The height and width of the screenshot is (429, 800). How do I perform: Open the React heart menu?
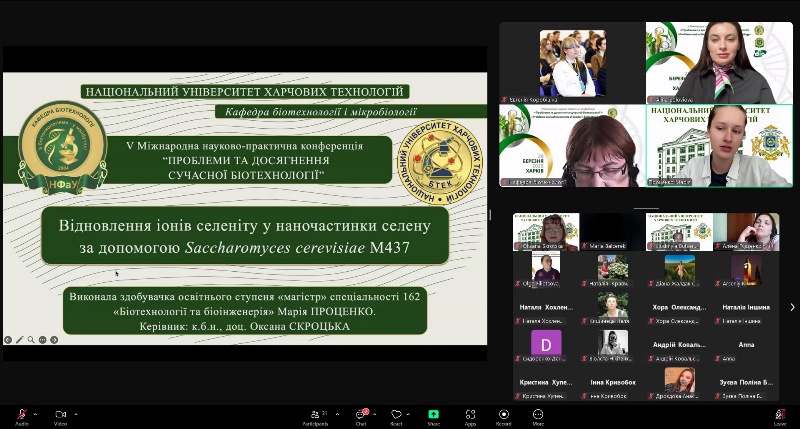coord(396,416)
